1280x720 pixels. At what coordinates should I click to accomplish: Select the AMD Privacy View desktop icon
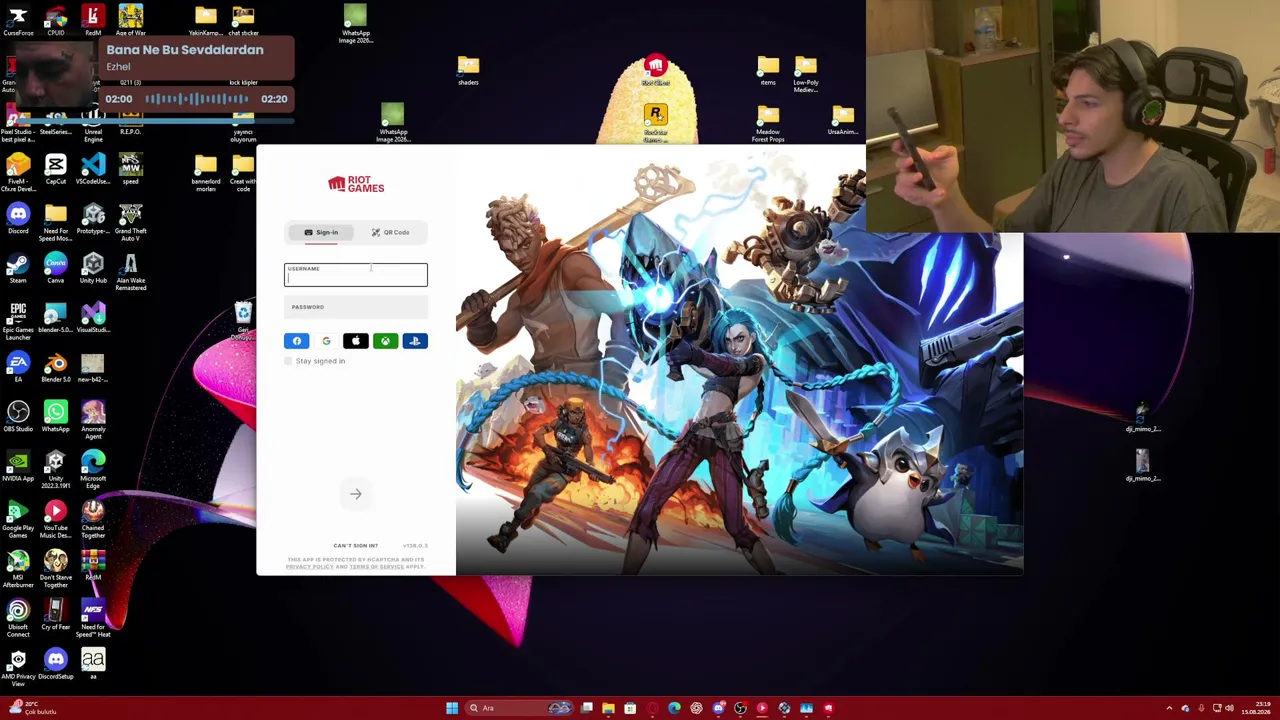click(18, 667)
